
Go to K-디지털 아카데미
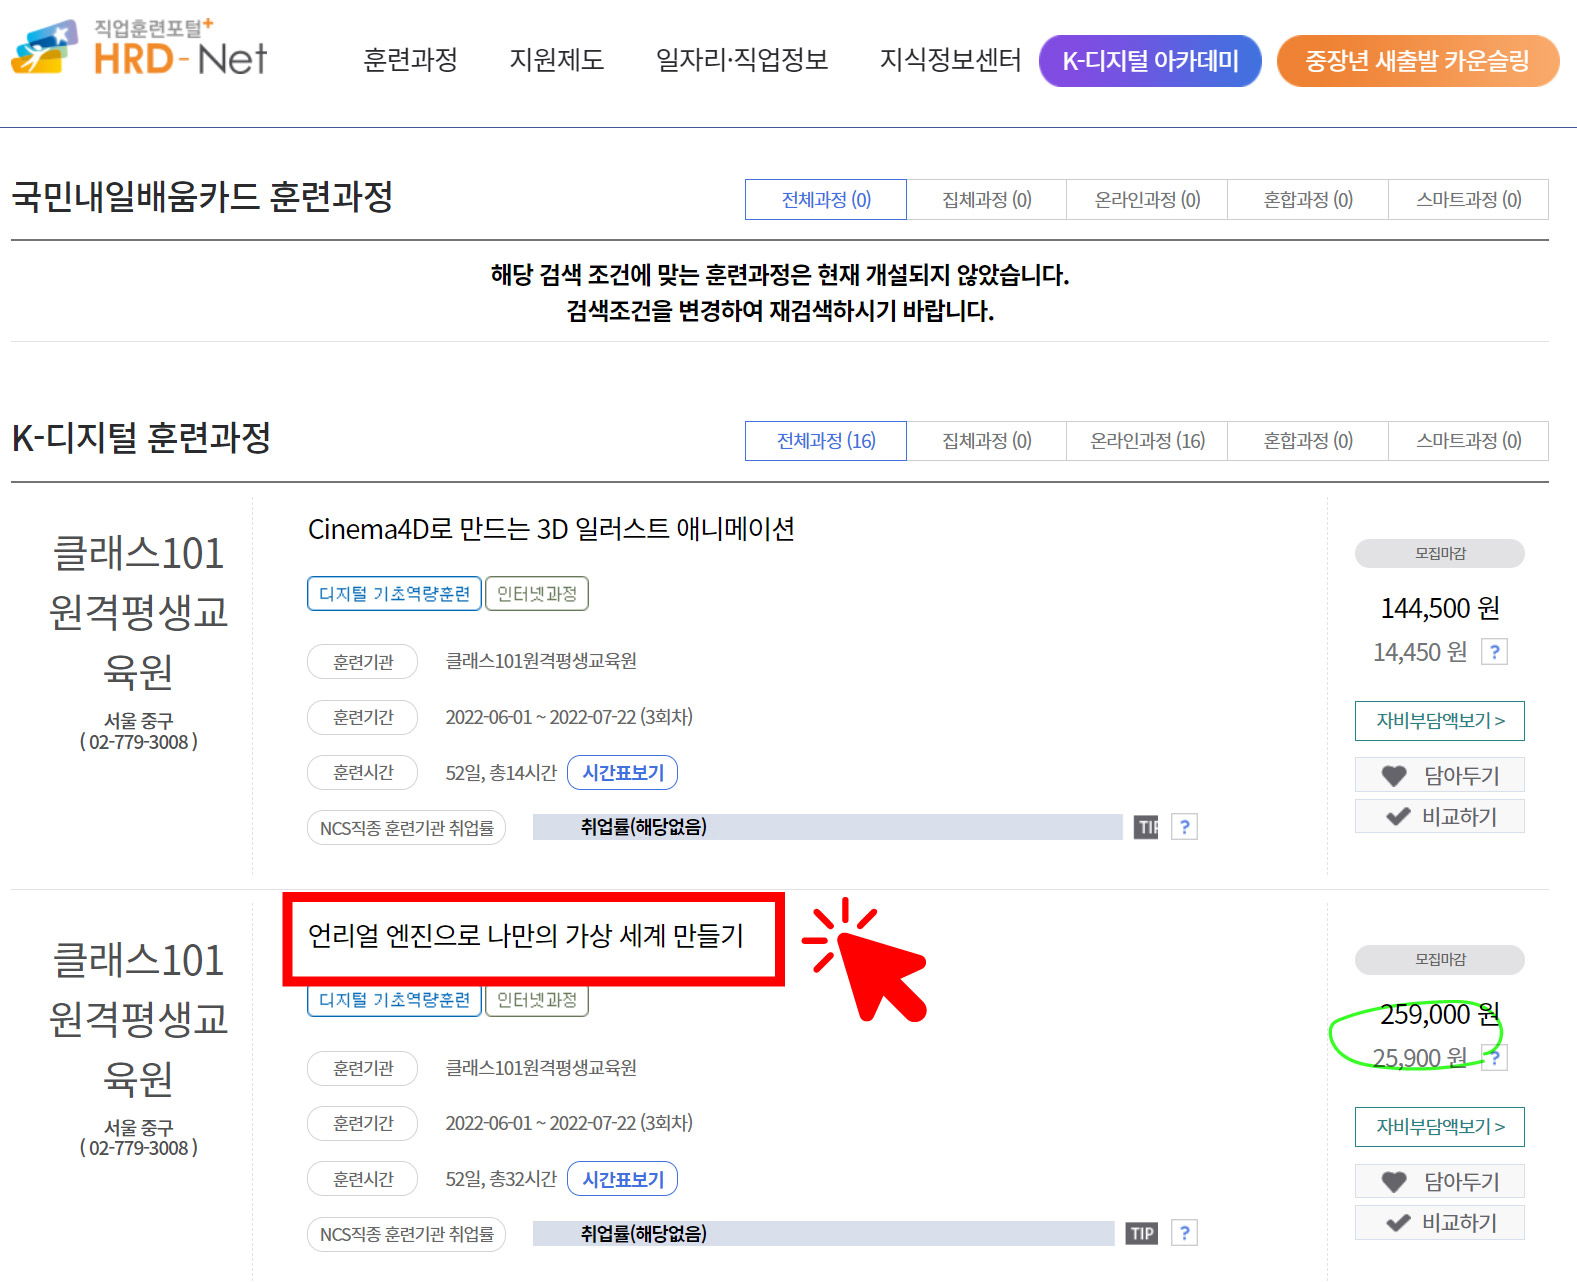(1150, 61)
